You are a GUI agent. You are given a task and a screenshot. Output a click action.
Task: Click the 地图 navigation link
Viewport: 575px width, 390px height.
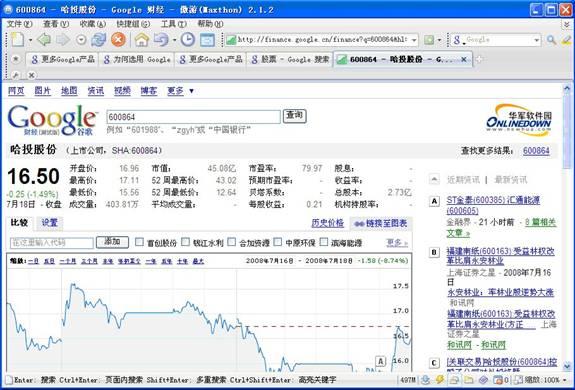(x=69, y=91)
